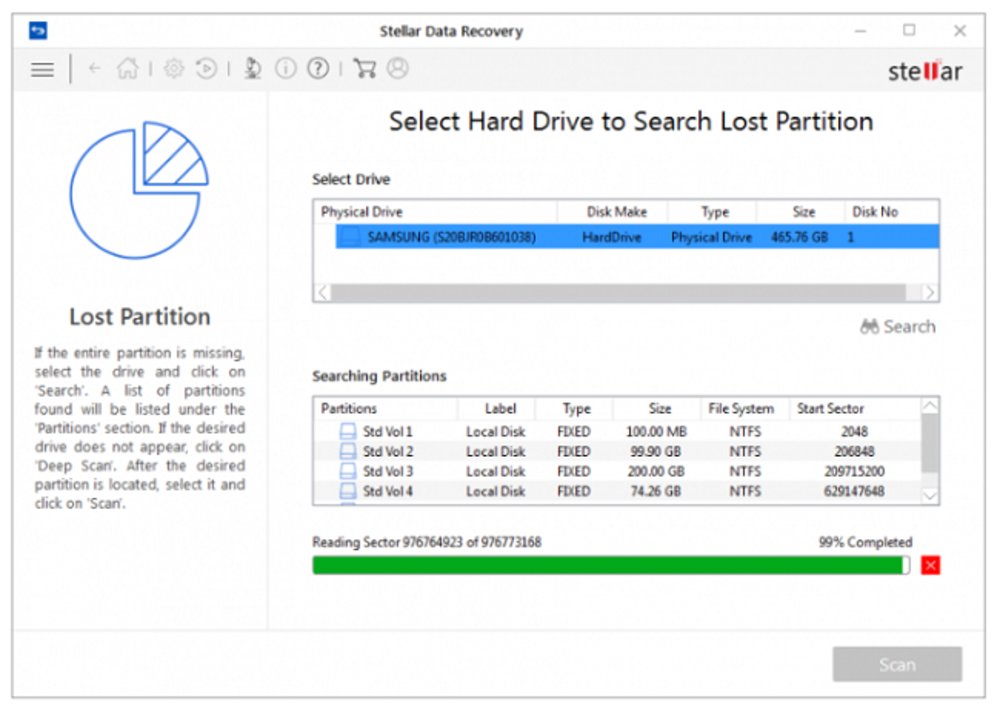This screenshot has height=707, width=1000.
Task: Click start sector 629147648
Action: pyautogui.click(x=854, y=491)
